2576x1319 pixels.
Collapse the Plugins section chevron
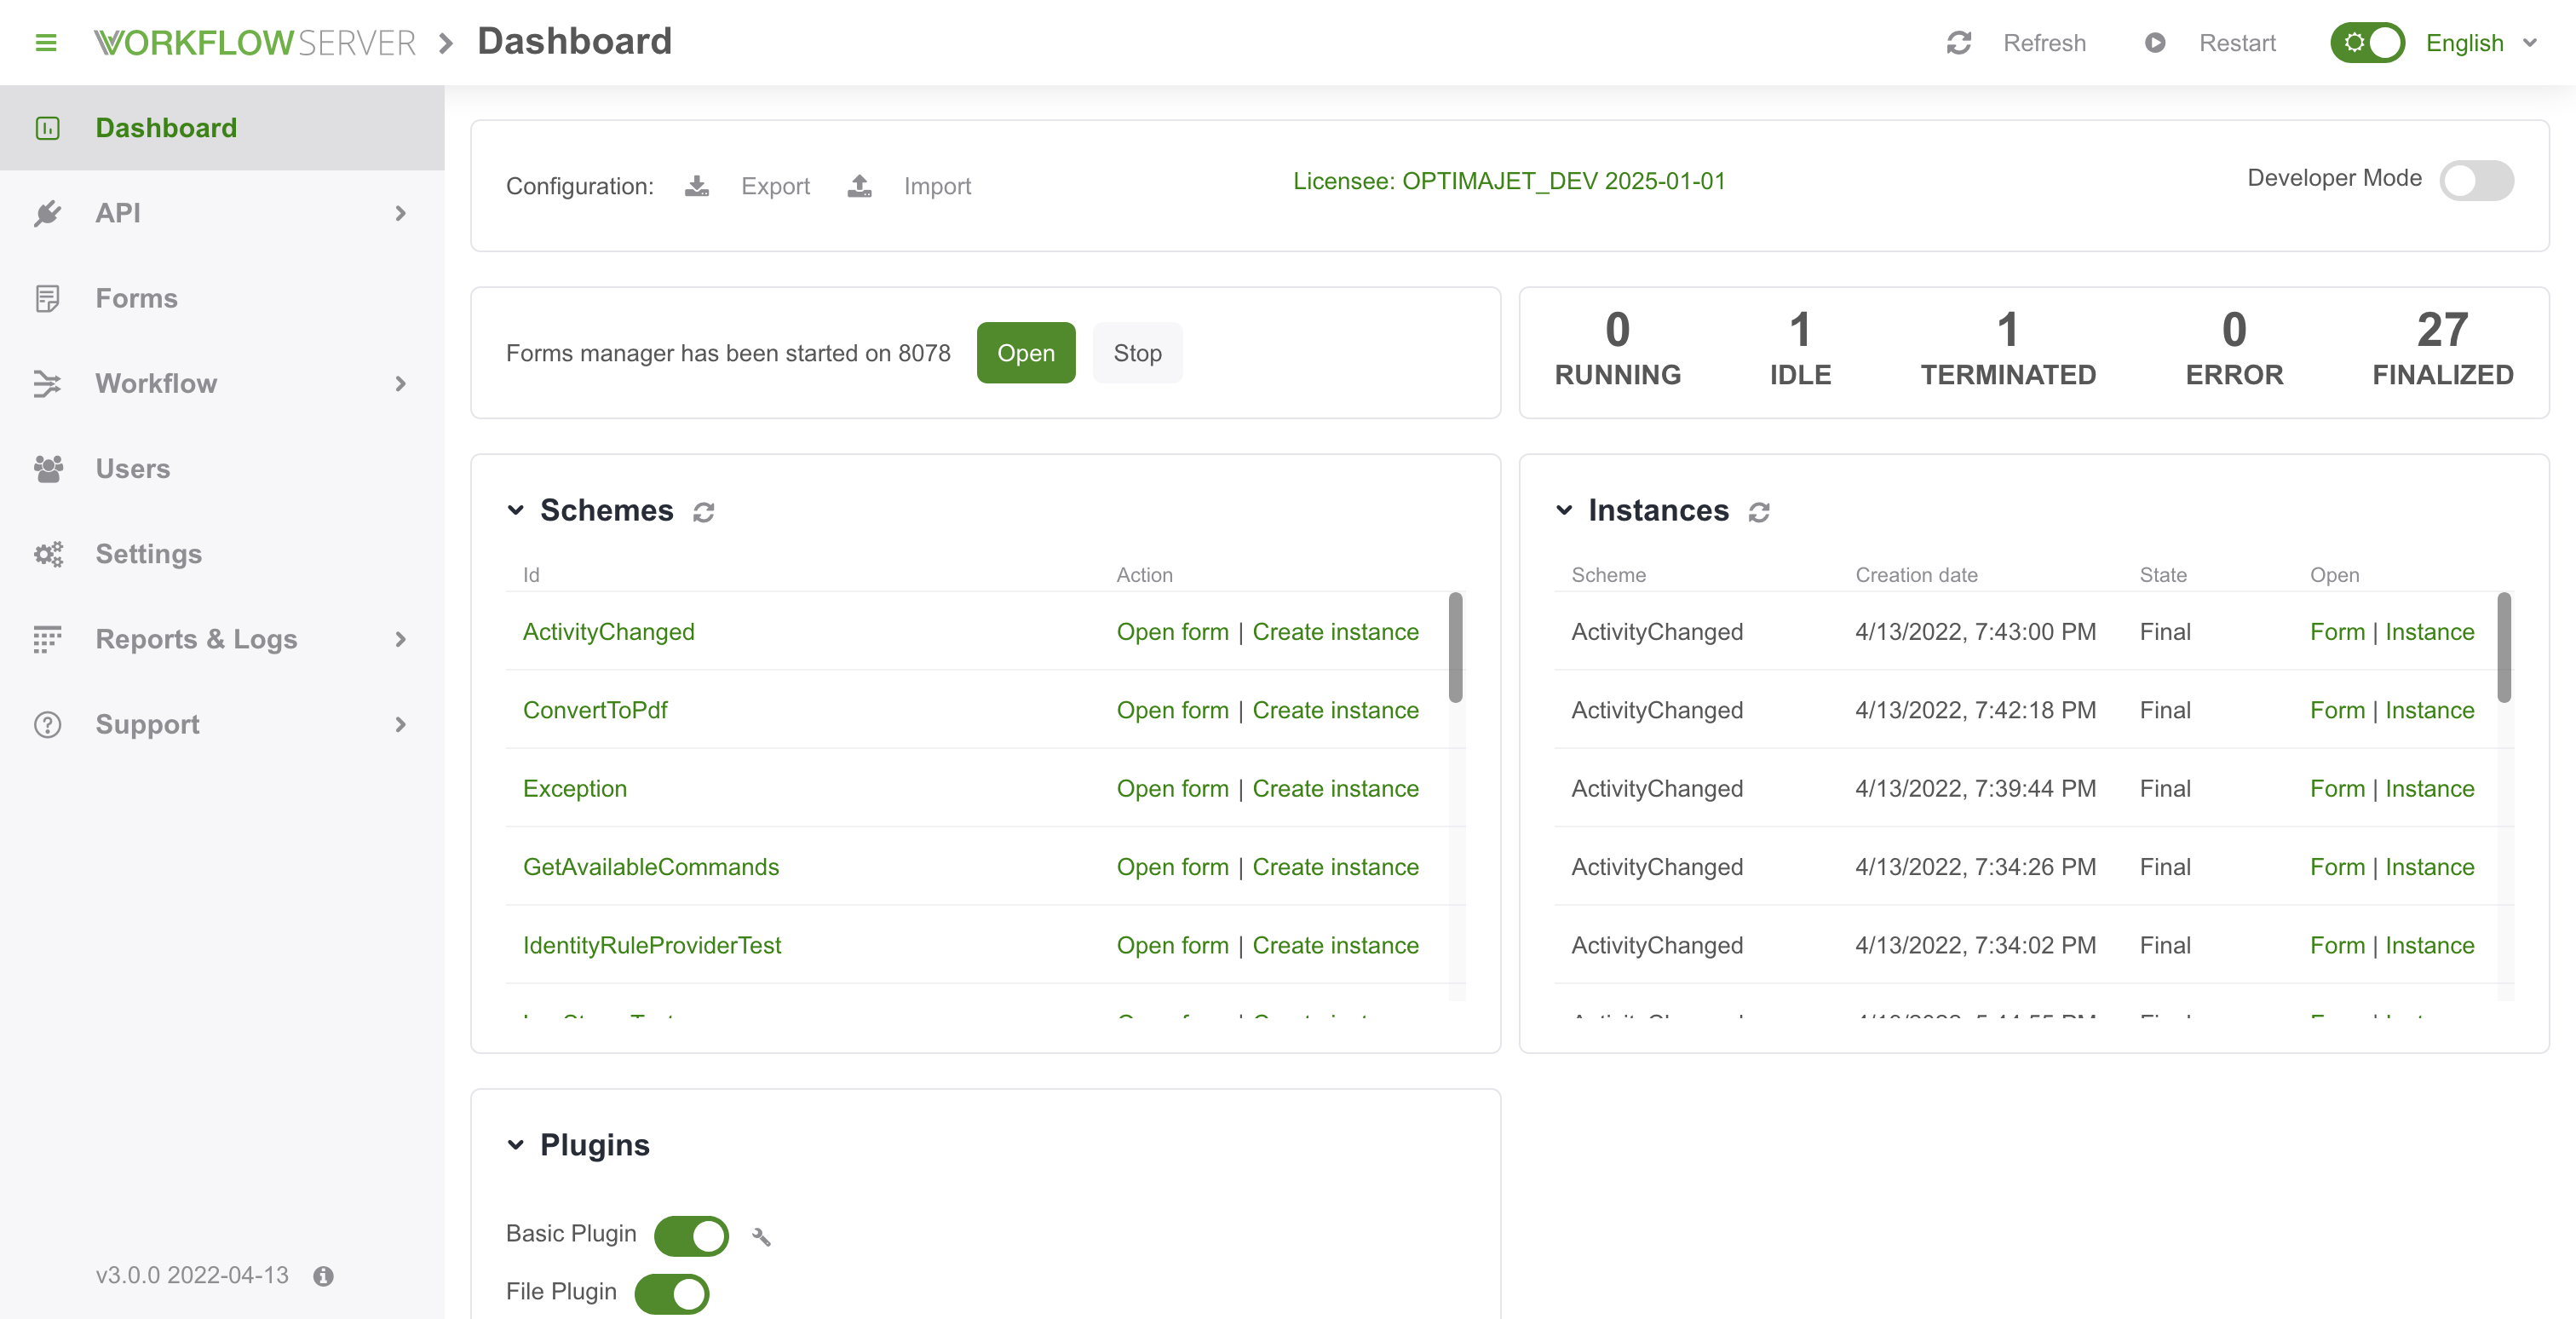point(516,1145)
